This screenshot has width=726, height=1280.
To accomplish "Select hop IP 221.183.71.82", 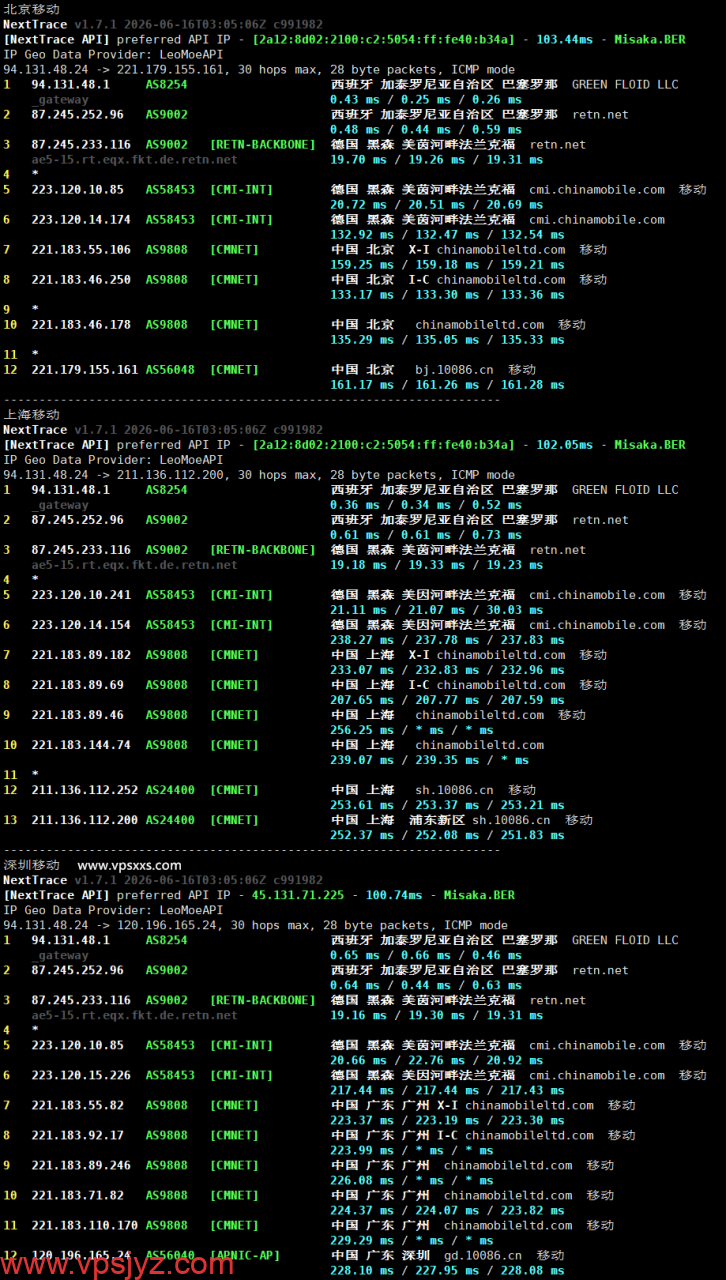I will tap(77, 1195).
